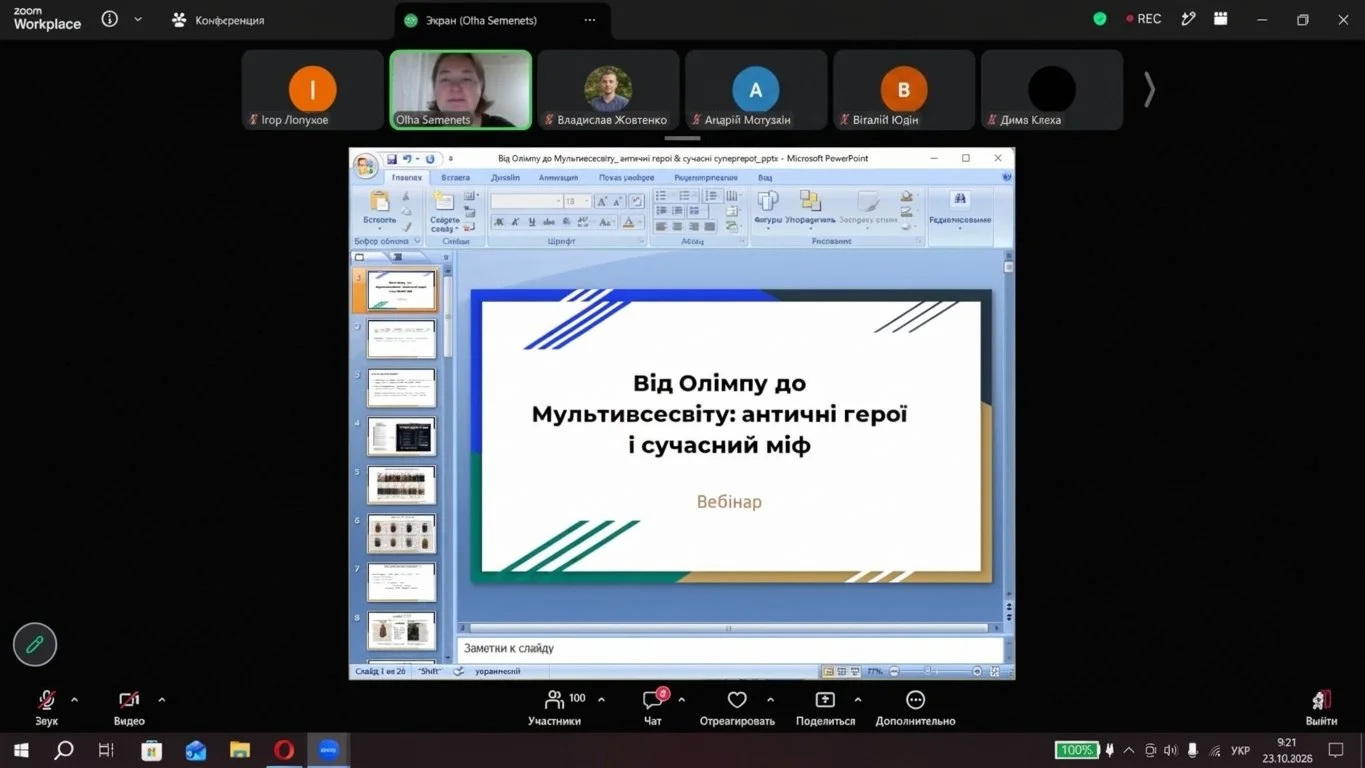The height and width of the screenshot is (768, 1365).
Task: Click the green encryption shield icon
Action: tap(1100, 19)
